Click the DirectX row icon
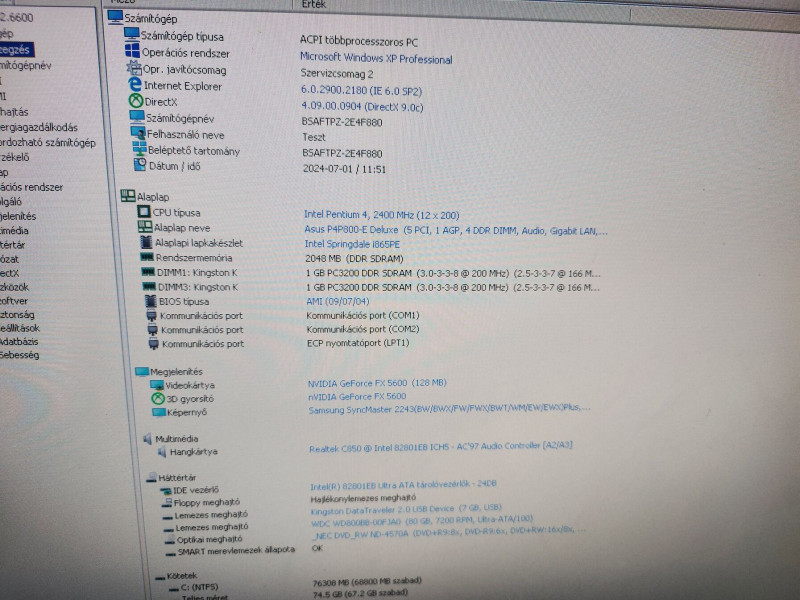800x600 pixels. point(136,101)
